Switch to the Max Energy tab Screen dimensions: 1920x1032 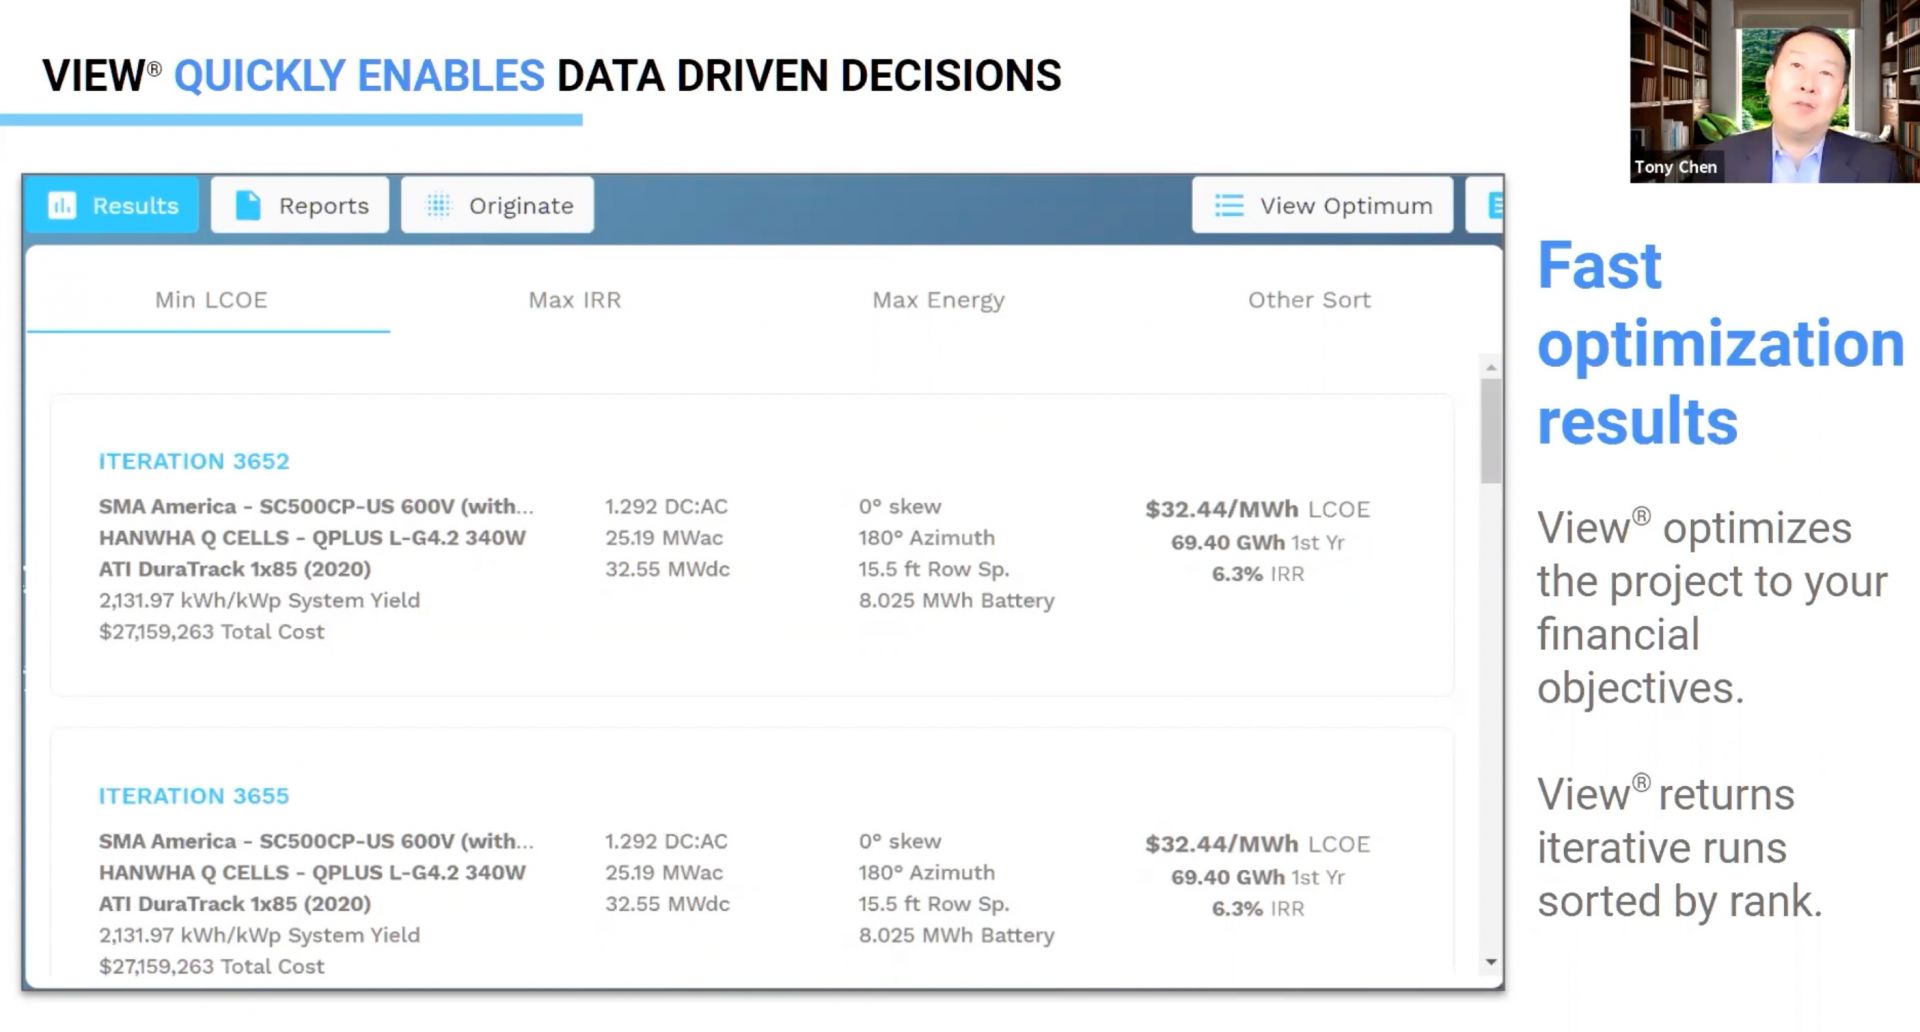[938, 300]
